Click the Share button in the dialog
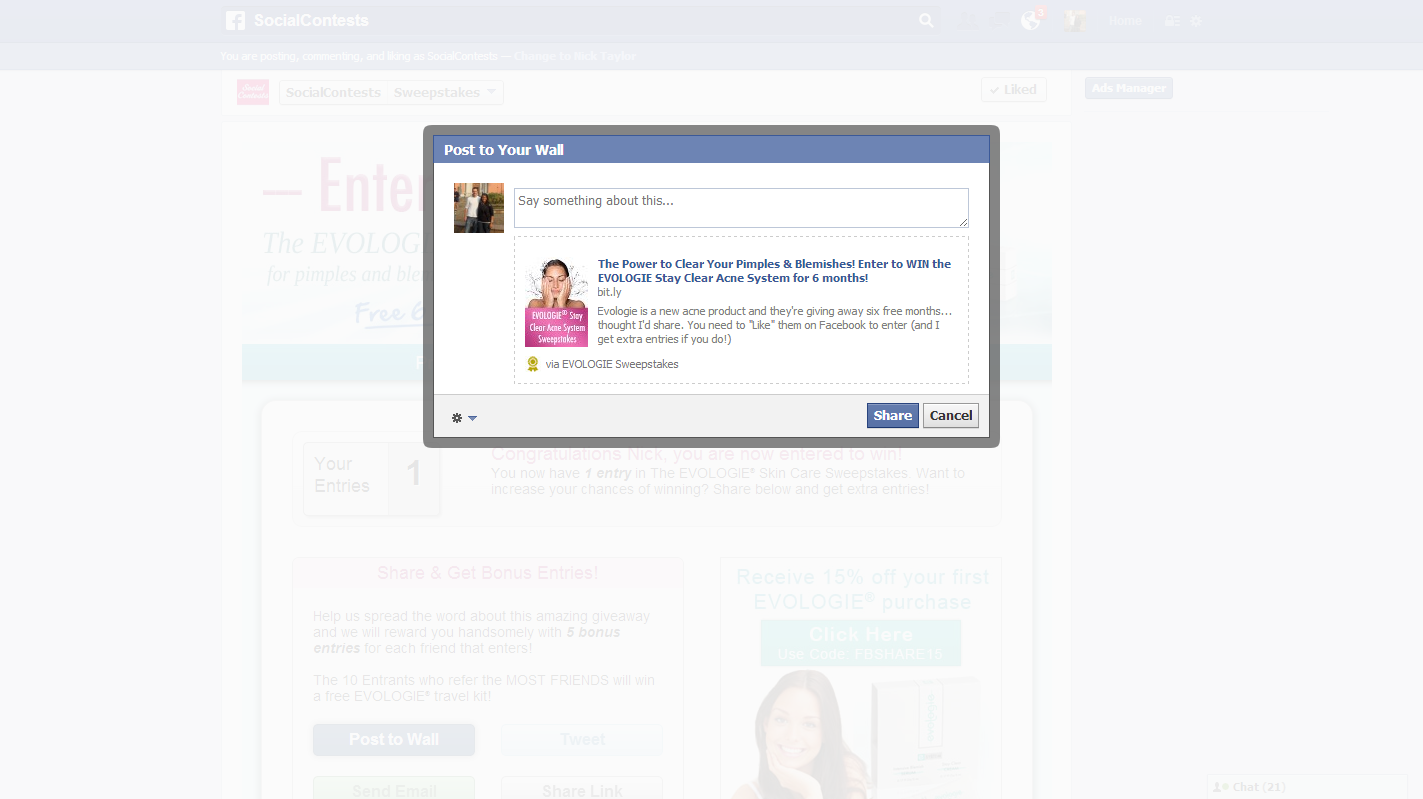The width and height of the screenshot is (1423, 799). click(892, 416)
